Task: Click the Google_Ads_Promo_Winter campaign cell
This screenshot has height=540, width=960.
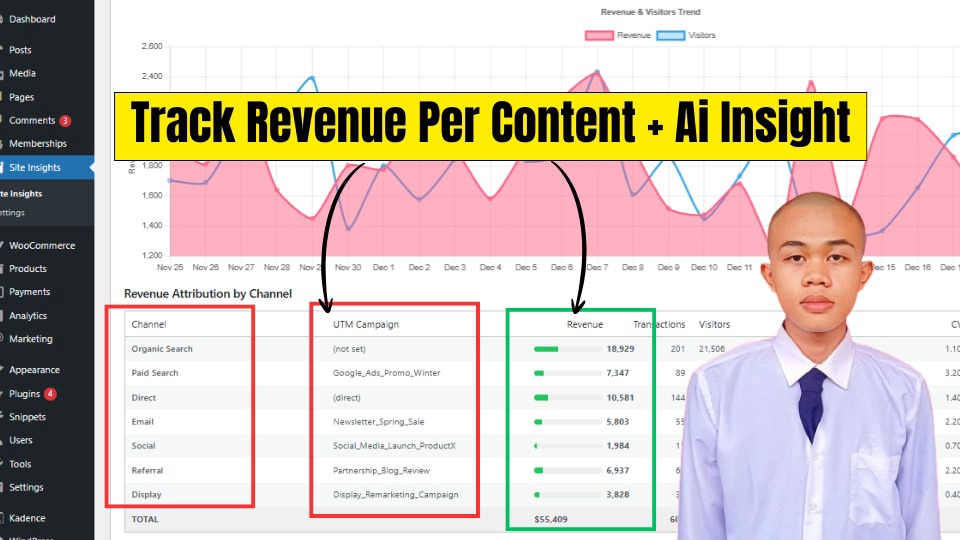Action: pos(386,373)
